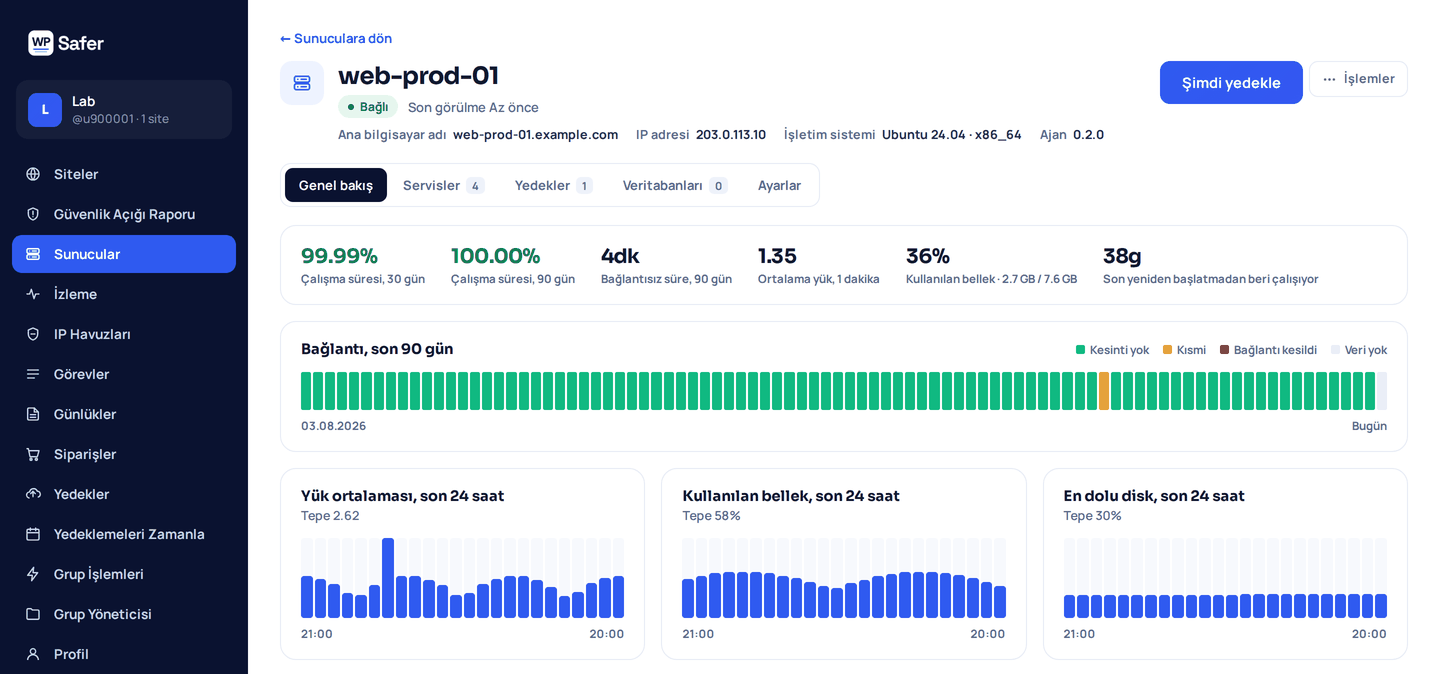The width and height of the screenshot is (1440, 674).
Task: Open the İşlemler actions menu
Action: tap(1358, 79)
